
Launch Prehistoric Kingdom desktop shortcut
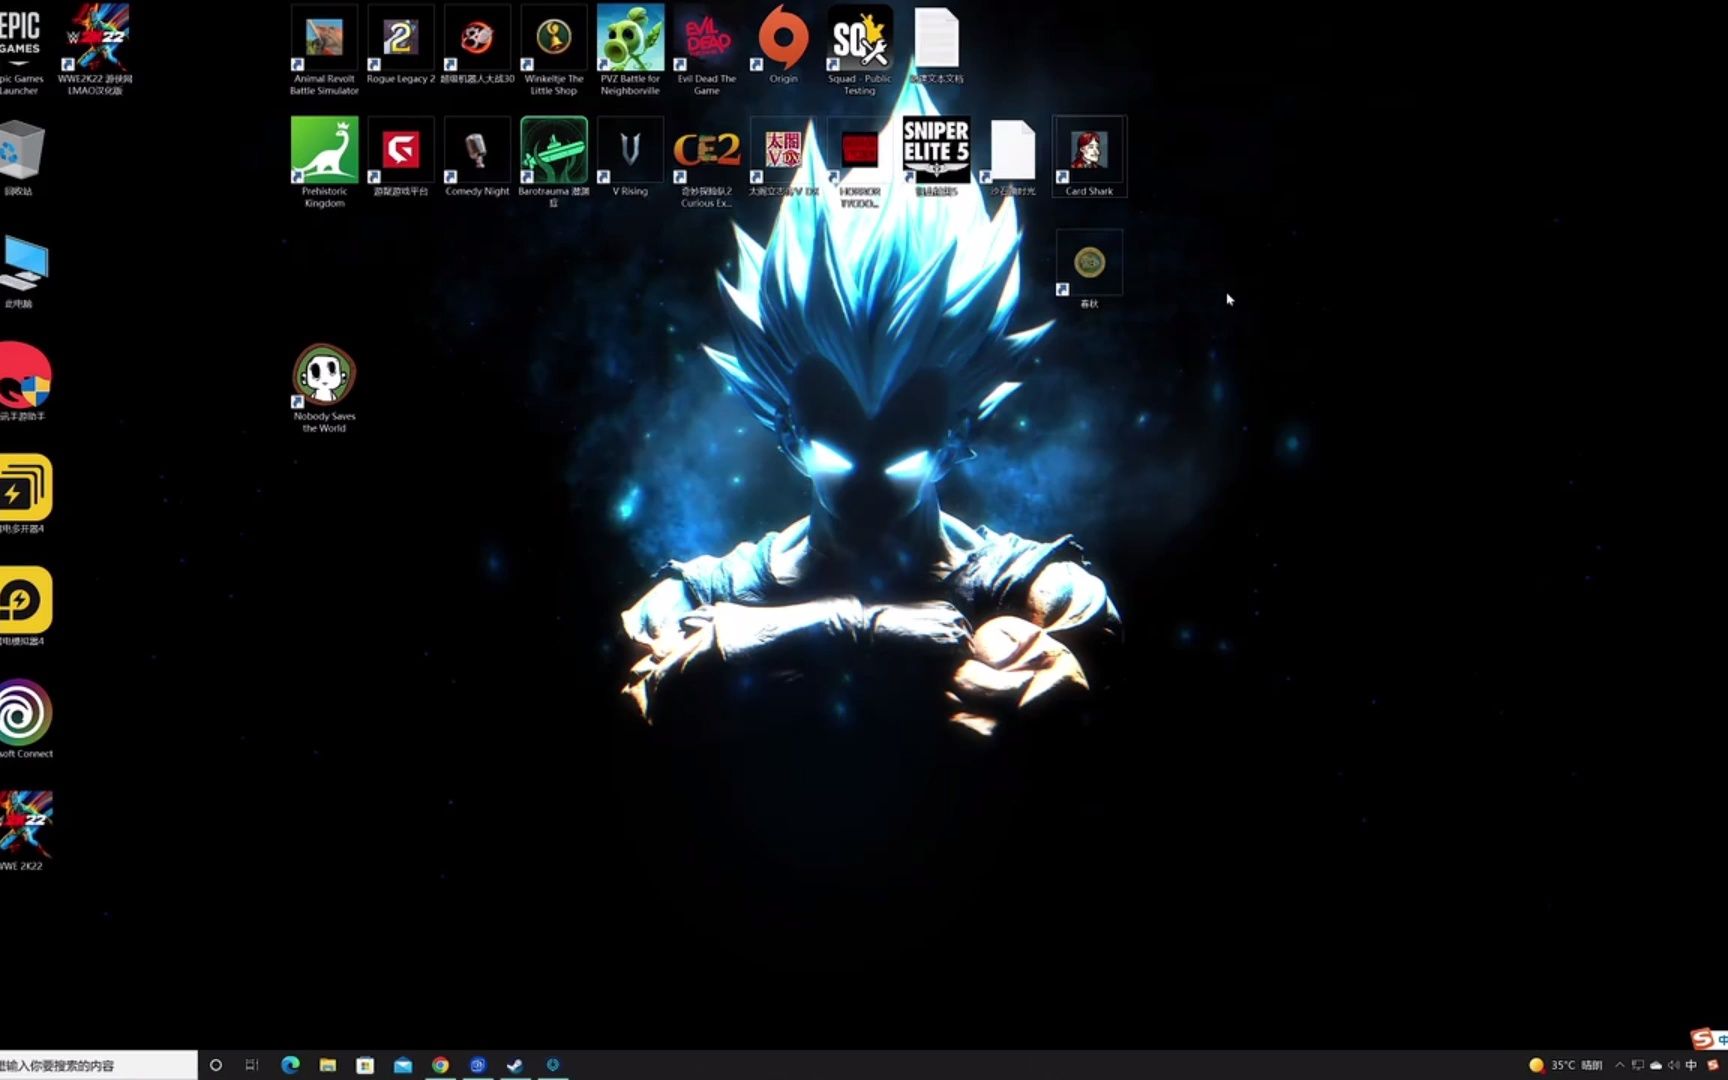pos(324,161)
